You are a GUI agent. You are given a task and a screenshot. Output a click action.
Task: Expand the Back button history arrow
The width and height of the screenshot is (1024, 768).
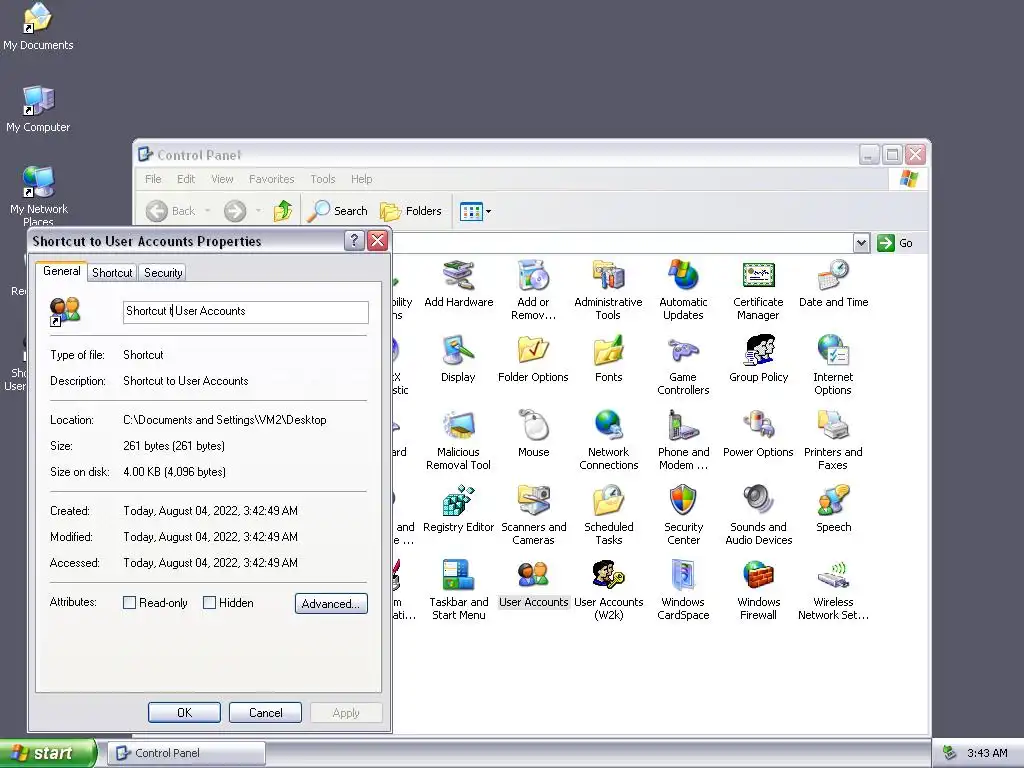[x=208, y=211]
